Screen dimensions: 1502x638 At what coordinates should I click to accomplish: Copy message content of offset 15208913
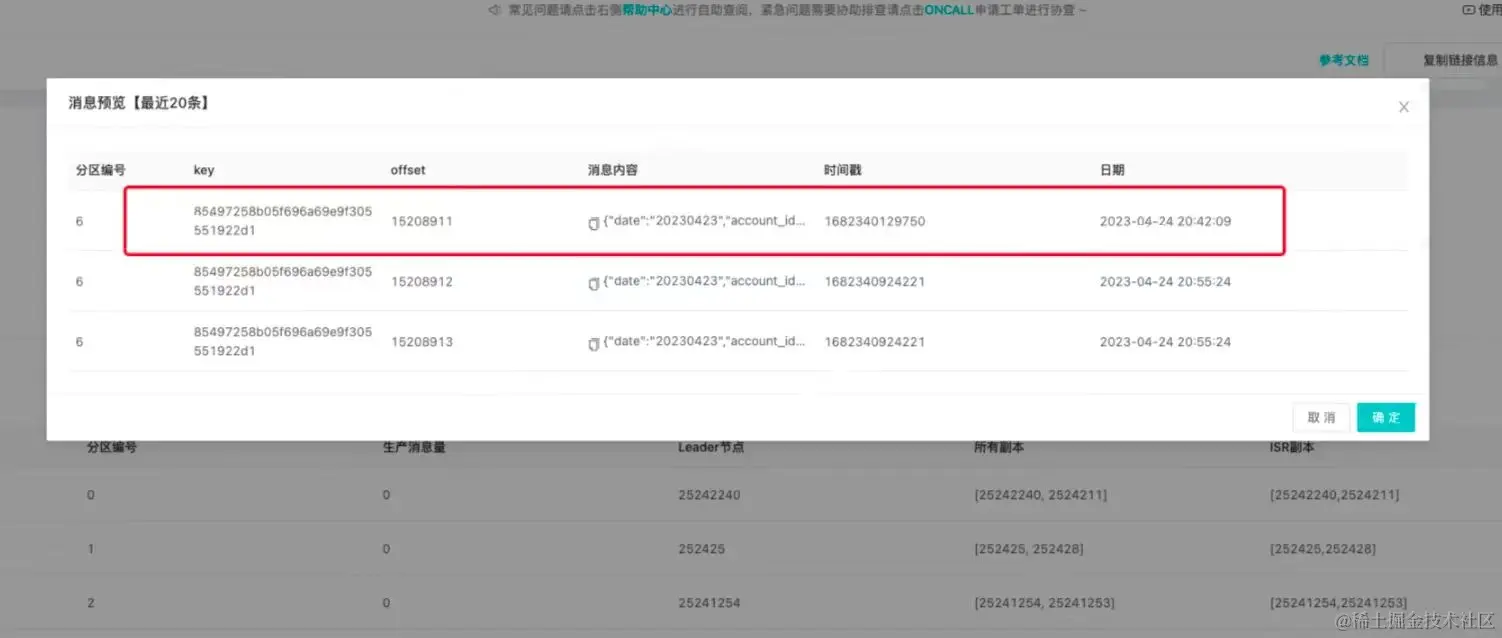pyautogui.click(x=593, y=344)
